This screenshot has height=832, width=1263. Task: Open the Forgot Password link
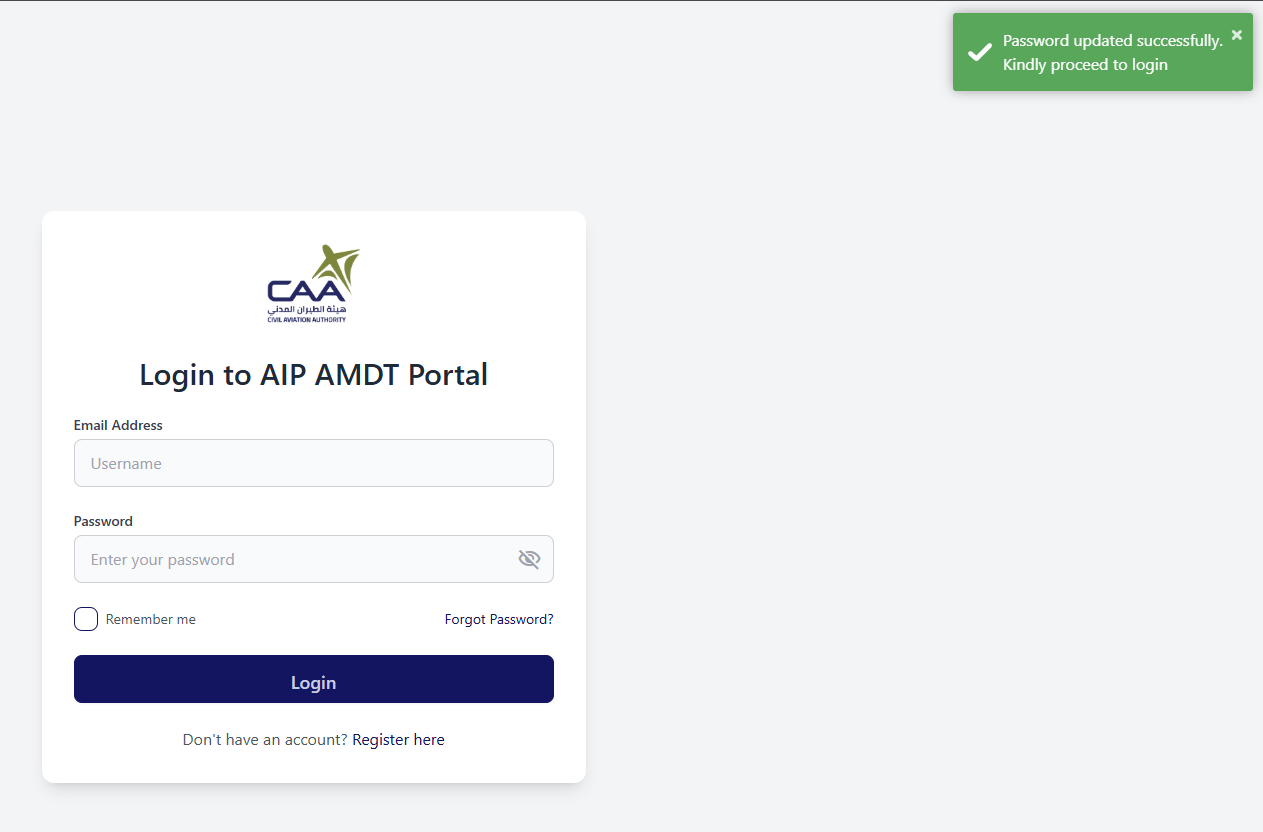[499, 619]
